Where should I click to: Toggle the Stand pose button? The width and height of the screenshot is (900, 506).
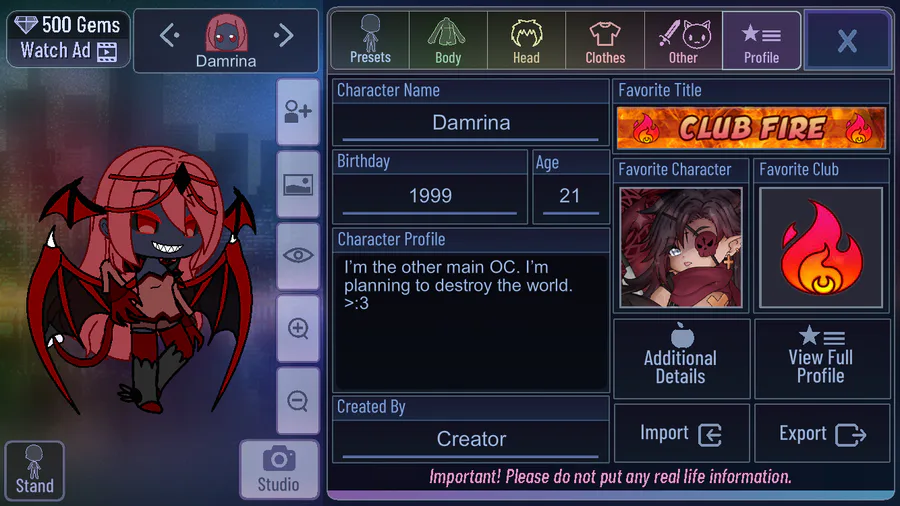[34, 470]
